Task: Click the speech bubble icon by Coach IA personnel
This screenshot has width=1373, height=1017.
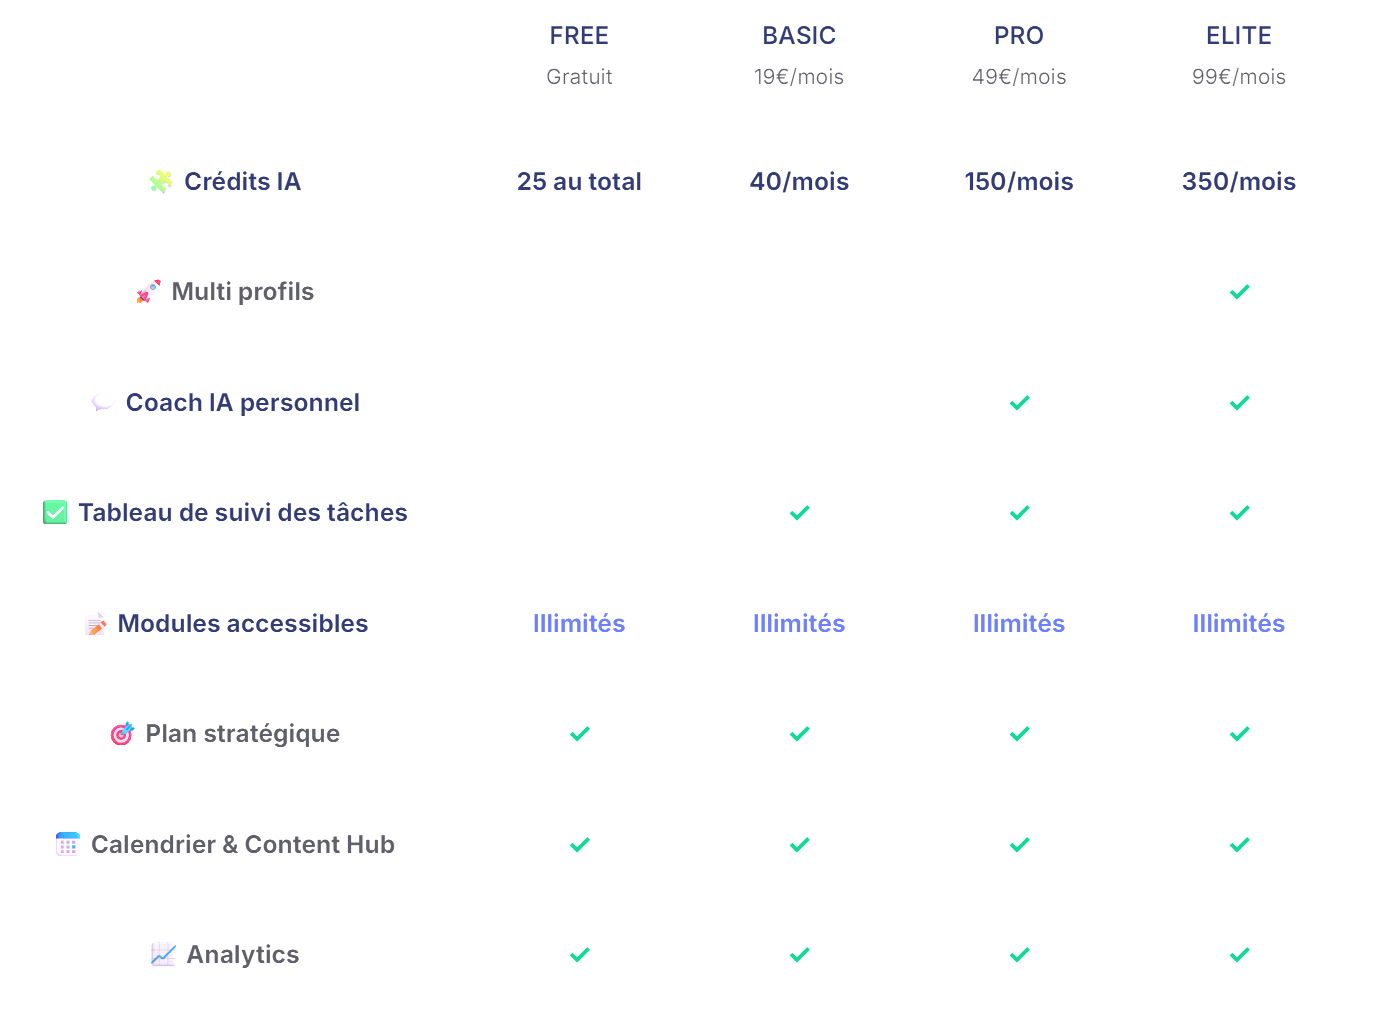Action: (x=101, y=403)
